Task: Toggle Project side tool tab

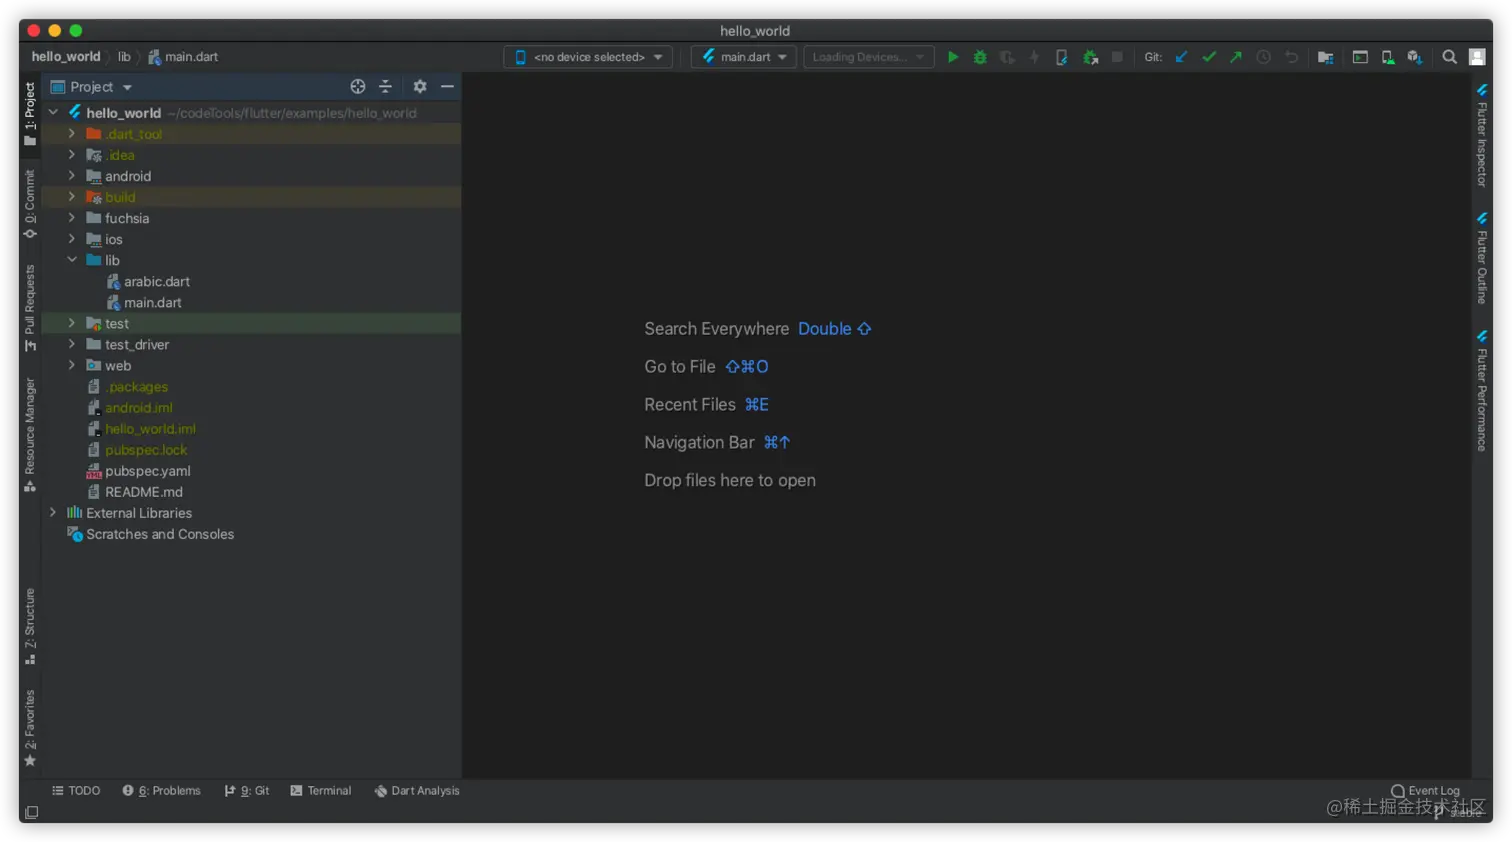Action: pyautogui.click(x=30, y=114)
